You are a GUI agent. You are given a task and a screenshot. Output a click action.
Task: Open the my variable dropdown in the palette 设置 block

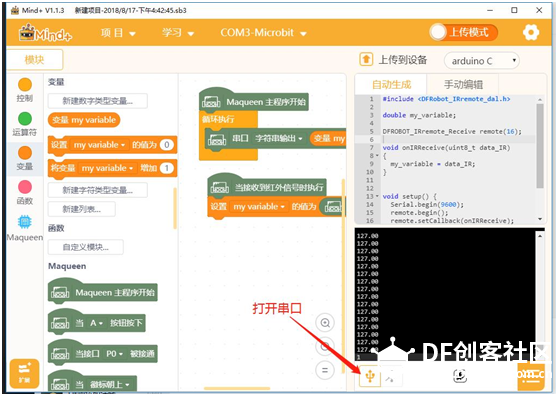click(x=99, y=145)
